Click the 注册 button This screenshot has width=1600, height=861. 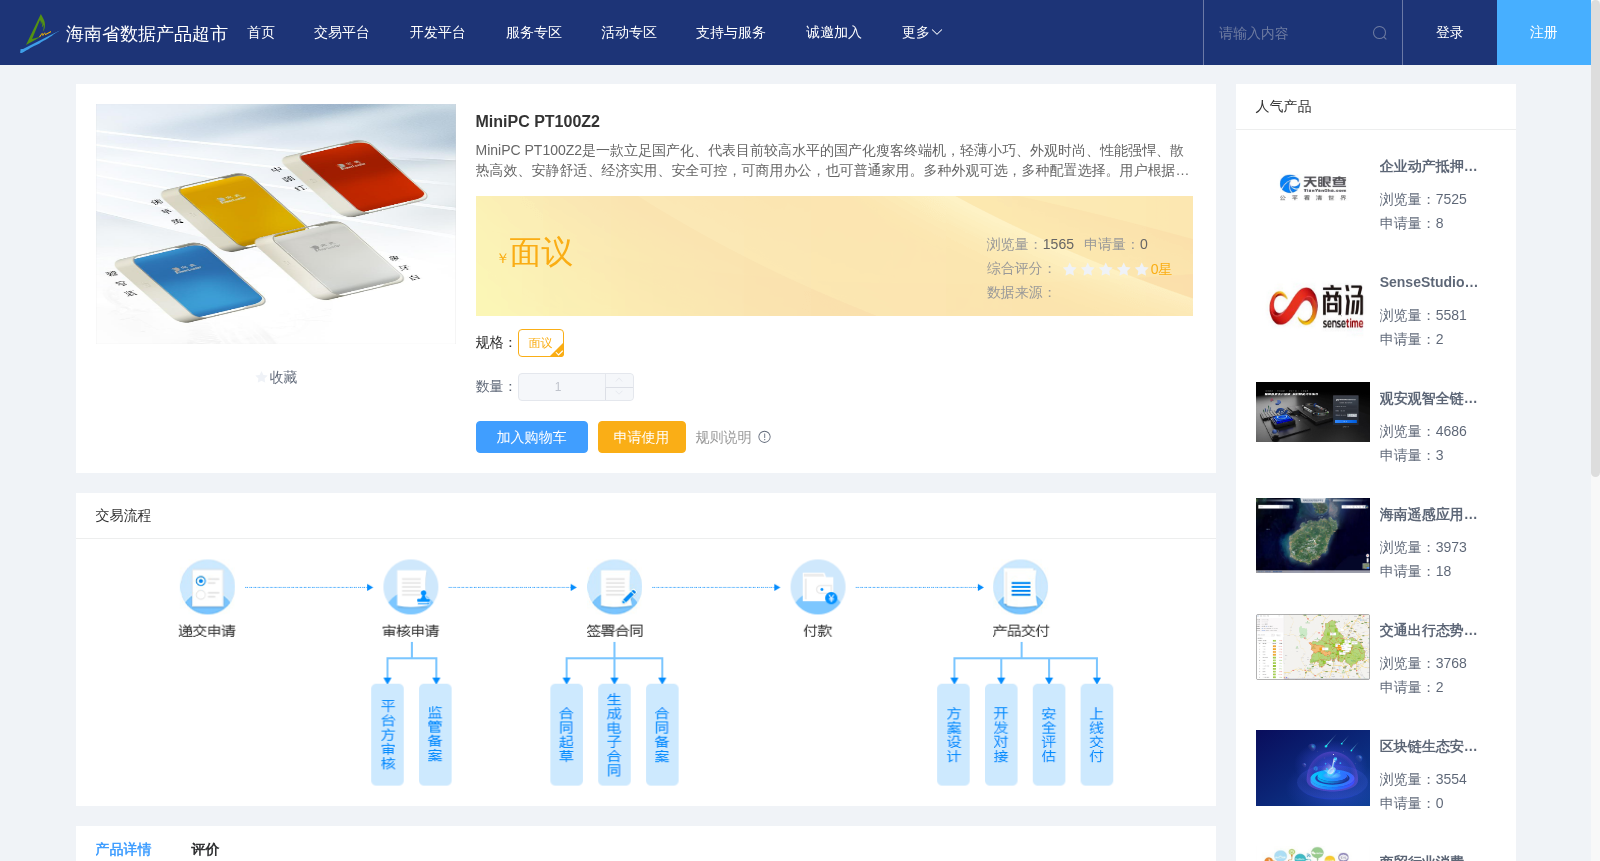[x=1544, y=33]
